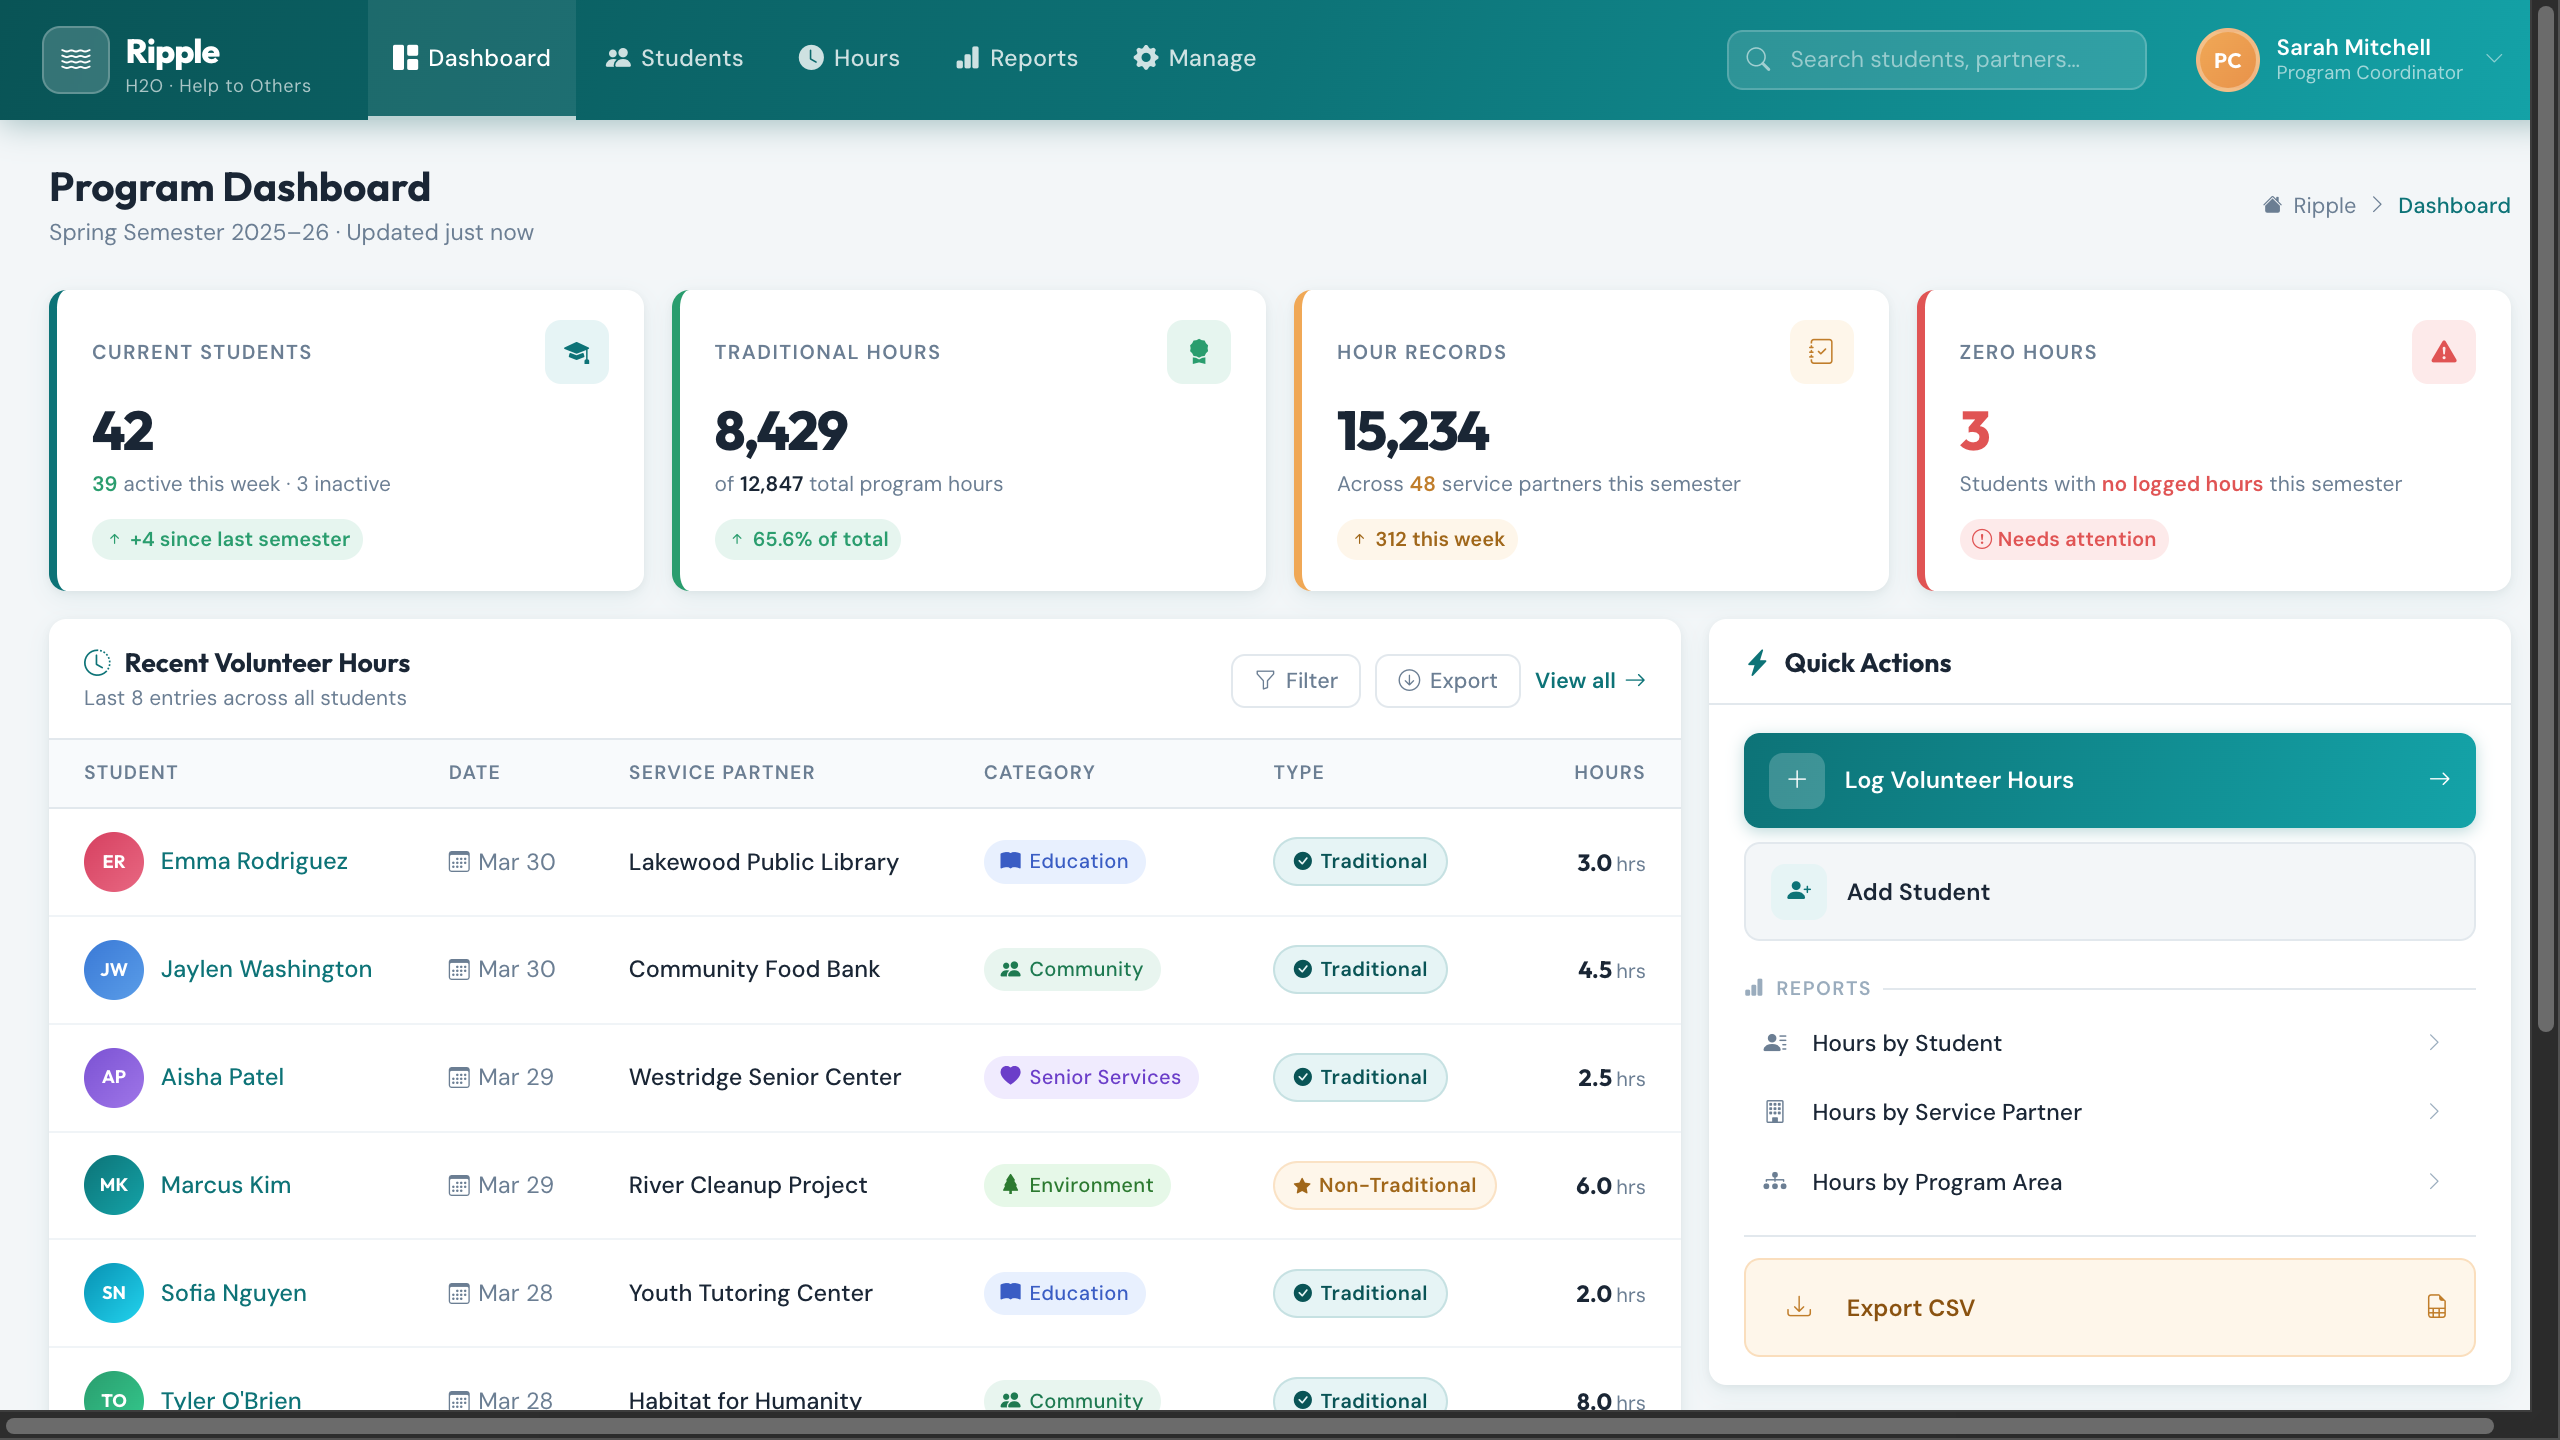Click the search students input field
The image size is (2560, 1440).
tap(1935, 60)
